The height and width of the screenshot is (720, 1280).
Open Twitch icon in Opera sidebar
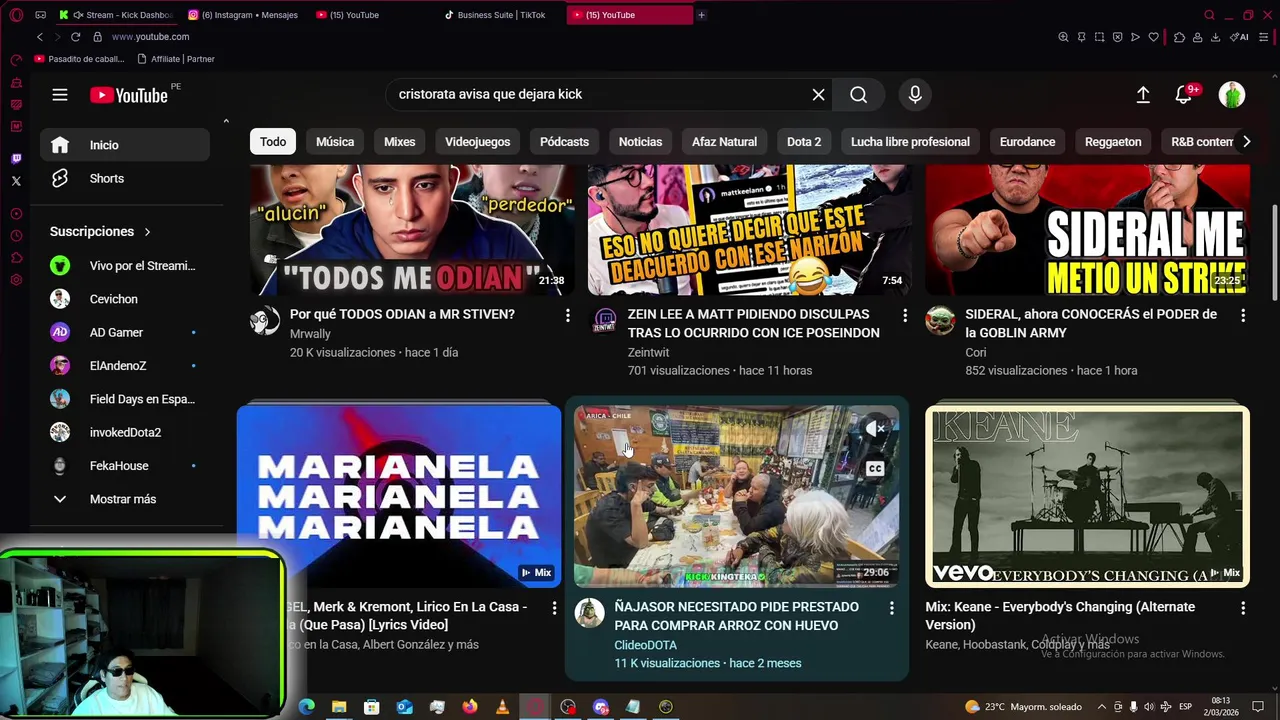point(16,159)
